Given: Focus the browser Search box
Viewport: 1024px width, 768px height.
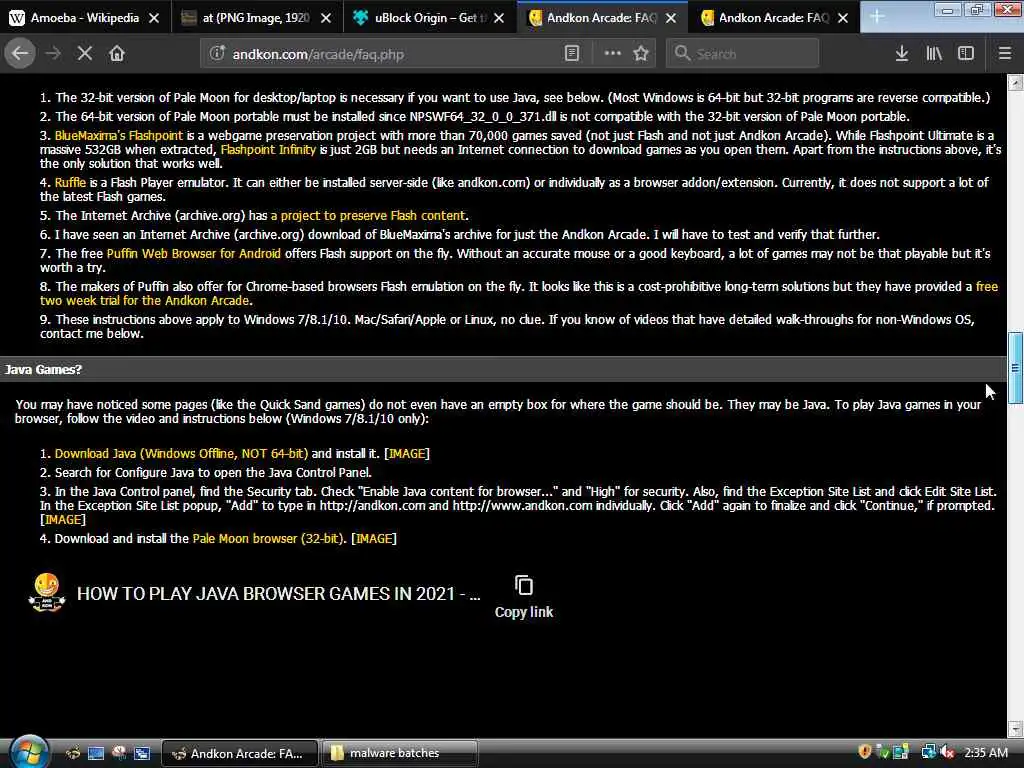Looking at the screenshot, I should point(743,54).
